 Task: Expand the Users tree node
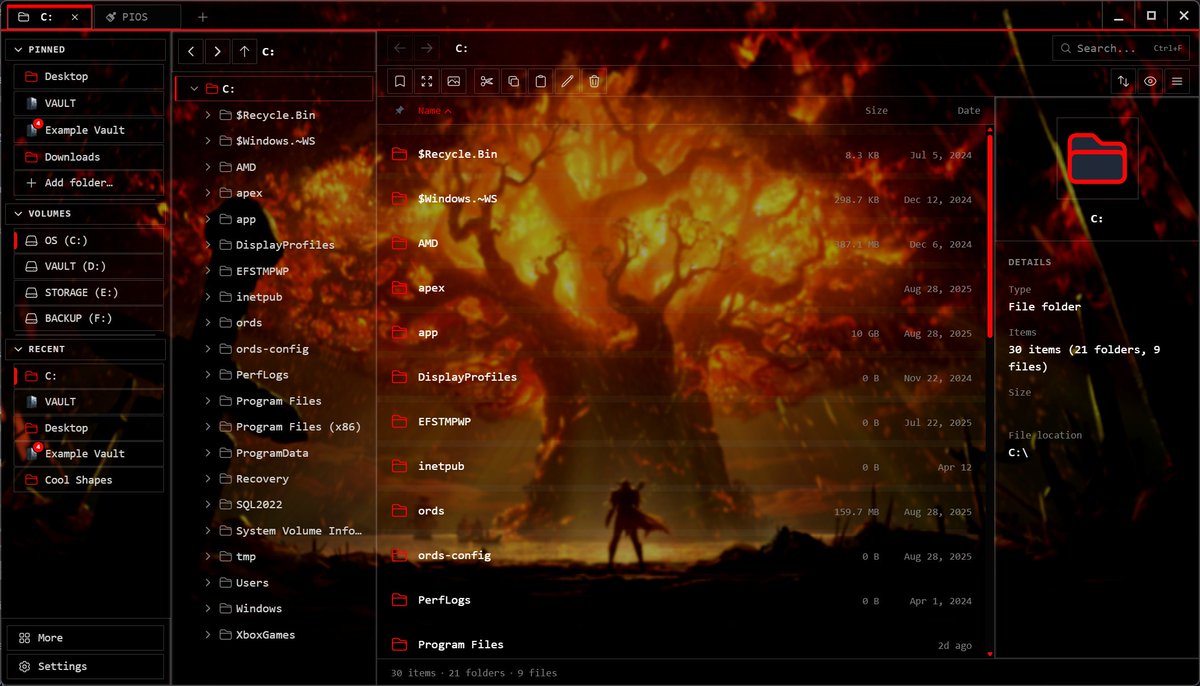pyautogui.click(x=208, y=583)
